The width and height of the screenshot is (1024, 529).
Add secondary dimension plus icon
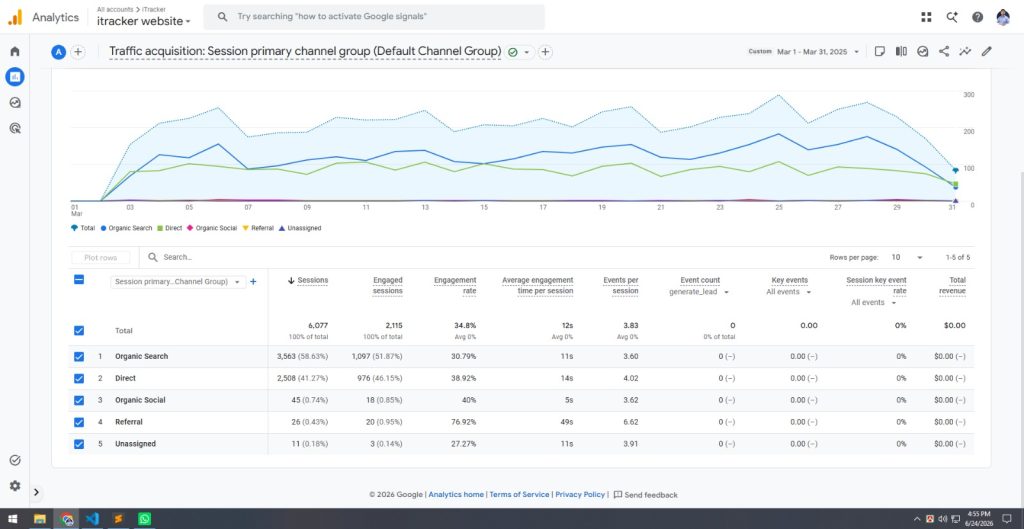[x=253, y=281]
